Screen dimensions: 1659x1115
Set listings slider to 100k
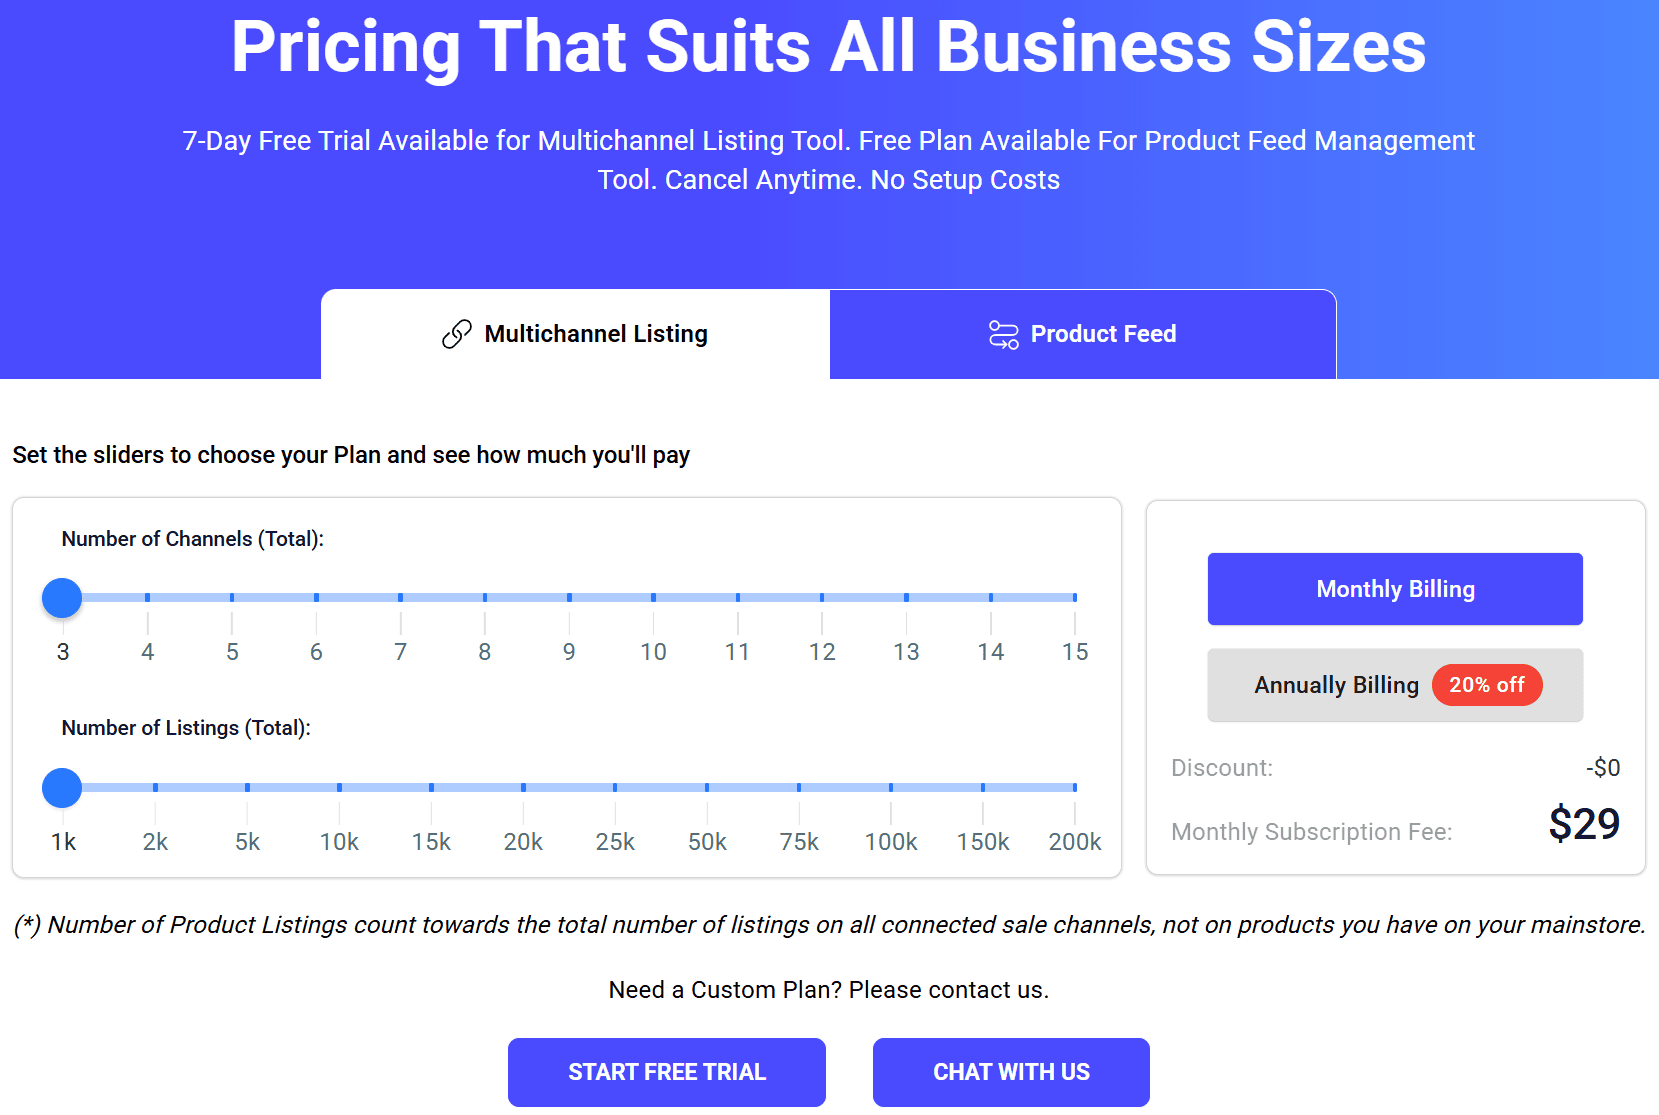tap(891, 787)
